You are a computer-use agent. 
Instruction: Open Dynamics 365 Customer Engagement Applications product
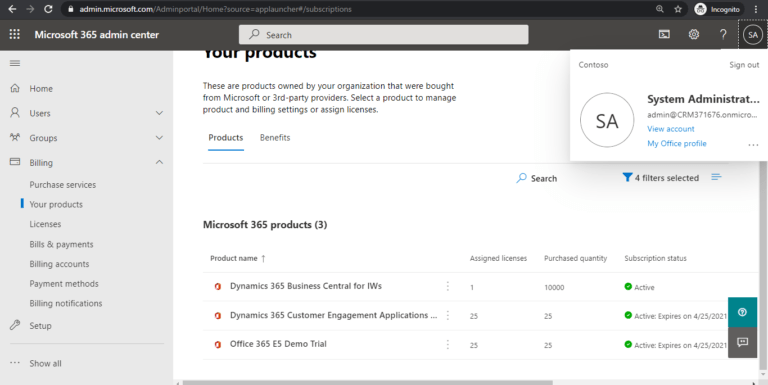pos(334,315)
